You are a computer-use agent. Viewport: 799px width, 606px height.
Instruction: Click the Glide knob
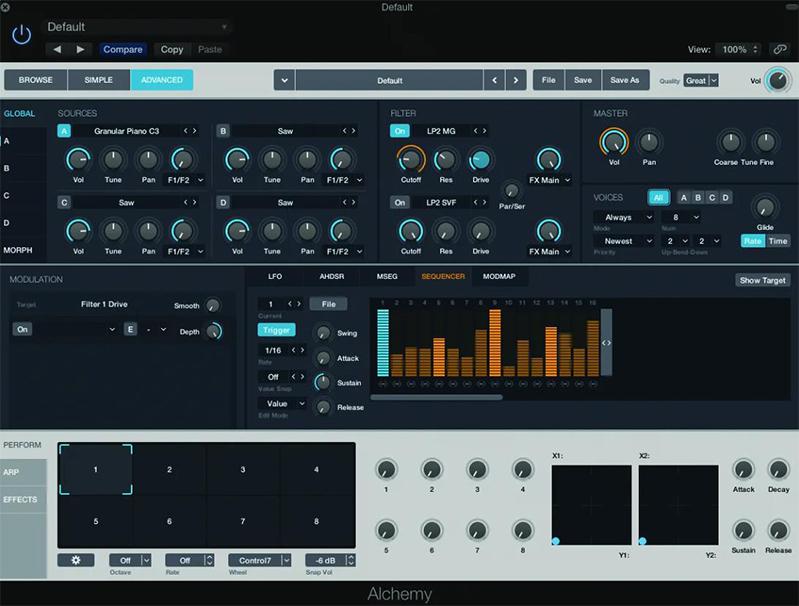pyautogui.click(x=764, y=207)
